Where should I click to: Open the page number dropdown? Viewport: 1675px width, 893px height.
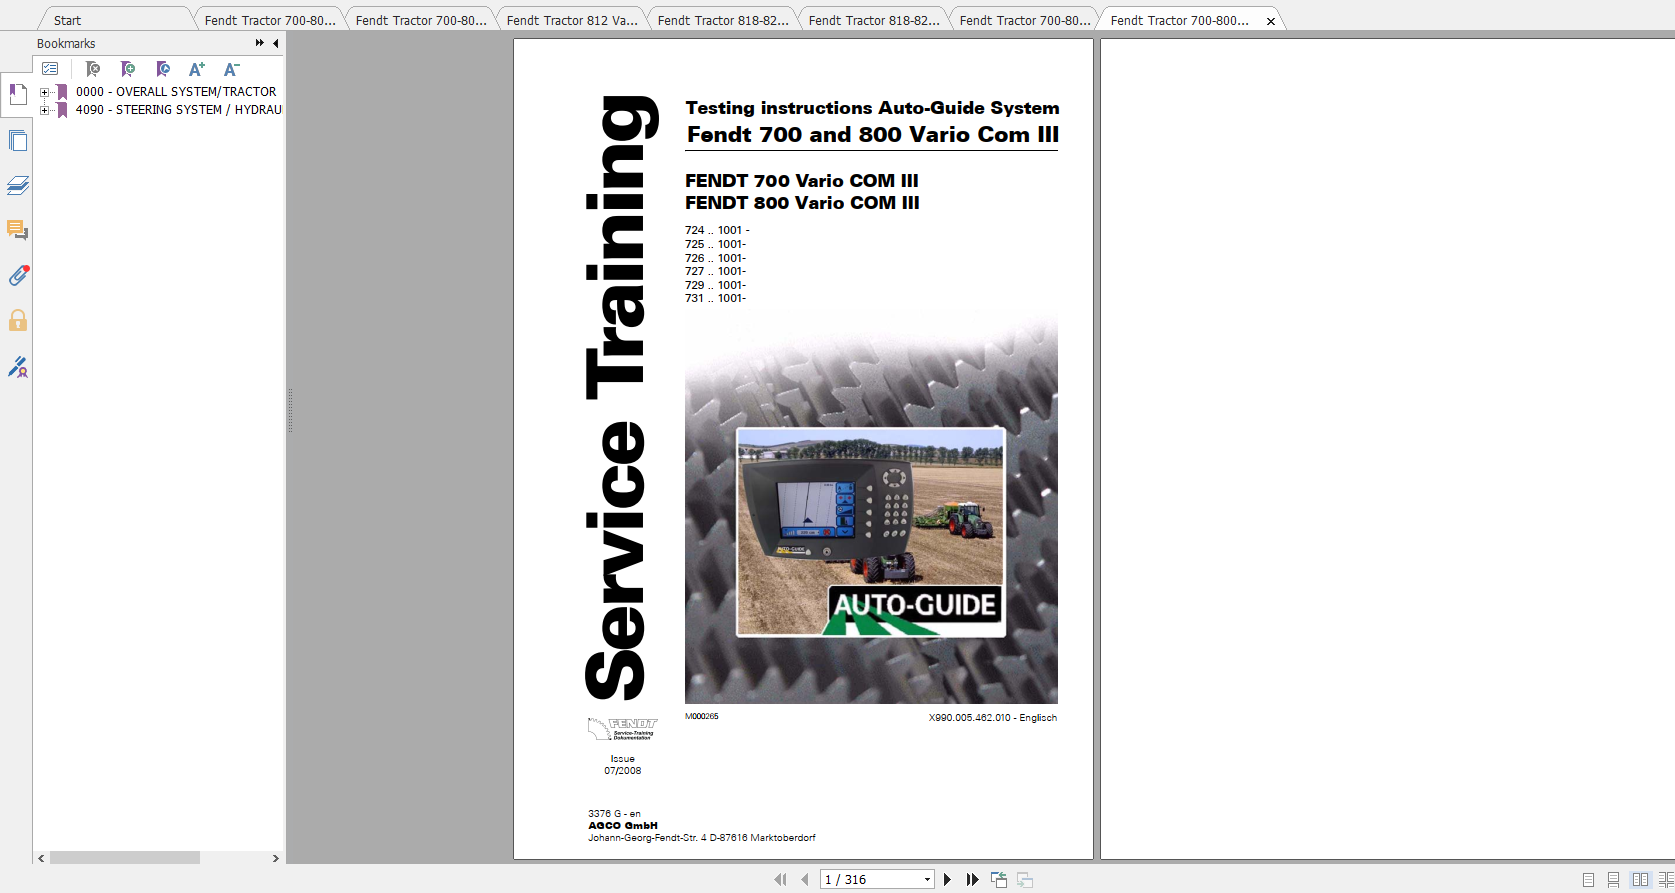coord(927,879)
